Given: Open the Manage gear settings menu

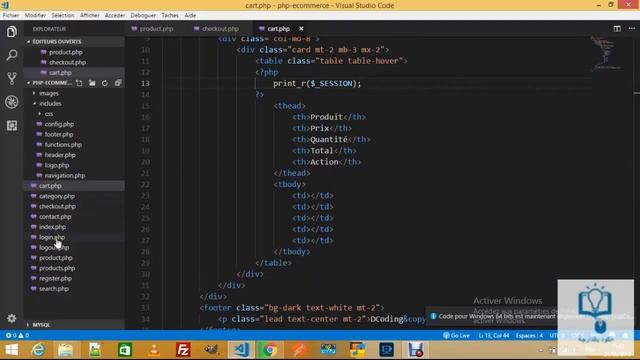Looking at the screenshot, I should point(11,318).
